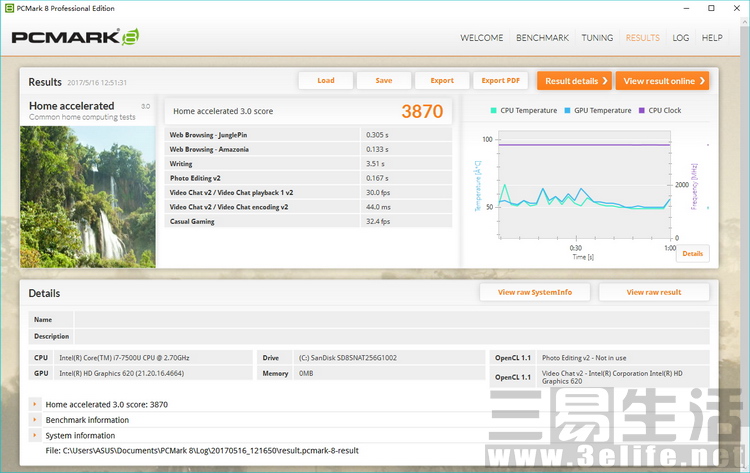Click the GPU Temperature legend swatch
This screenshot has width=750, height=473.
[x=567, y=110]
